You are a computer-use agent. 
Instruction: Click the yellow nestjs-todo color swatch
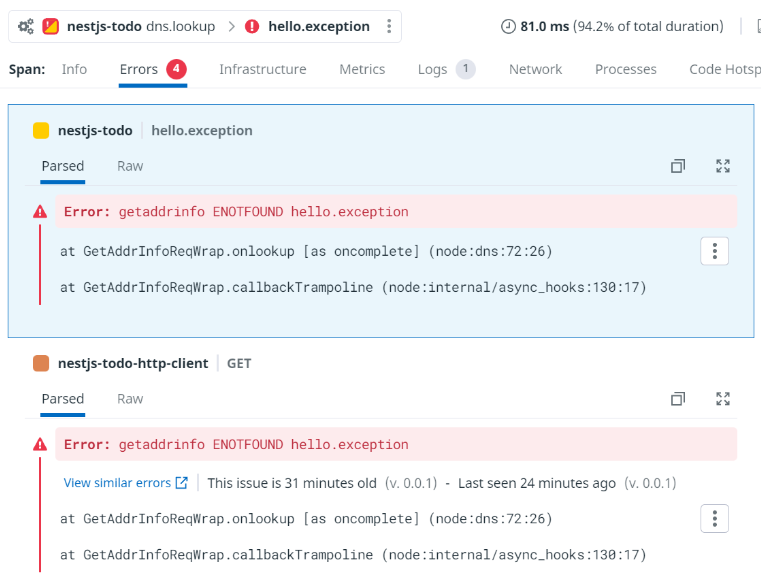coord(41,131)
